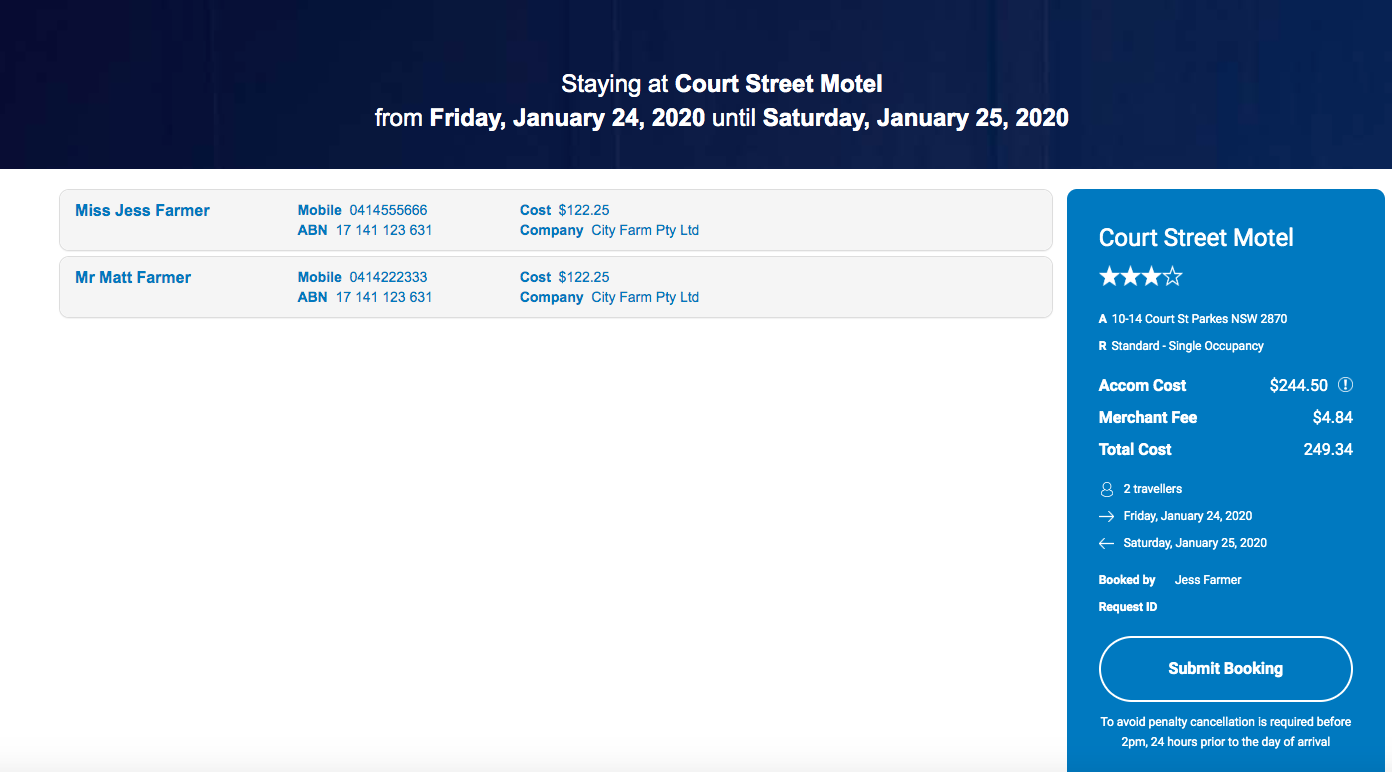Click the Merchant Fee amount $4.84

tap(1332, 417)
